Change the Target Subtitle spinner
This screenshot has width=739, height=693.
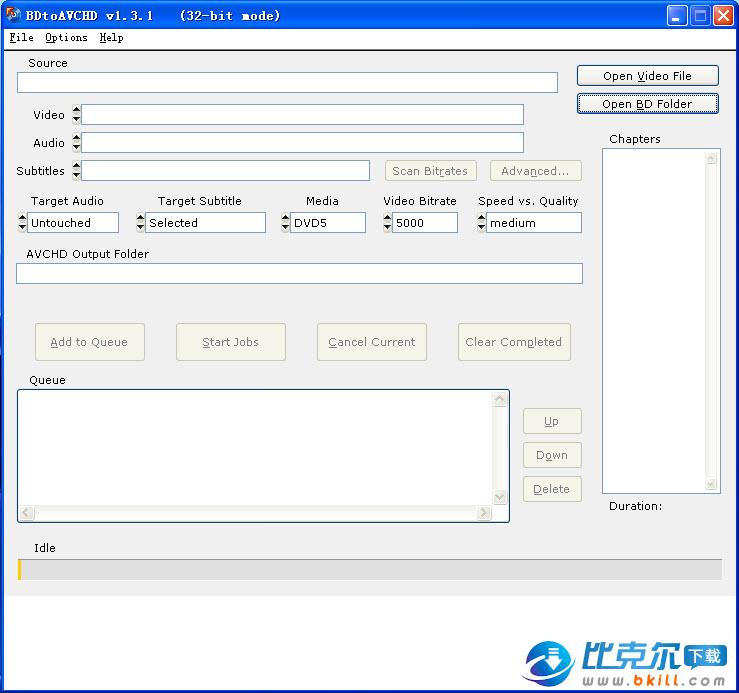click(x=140, y=222)
